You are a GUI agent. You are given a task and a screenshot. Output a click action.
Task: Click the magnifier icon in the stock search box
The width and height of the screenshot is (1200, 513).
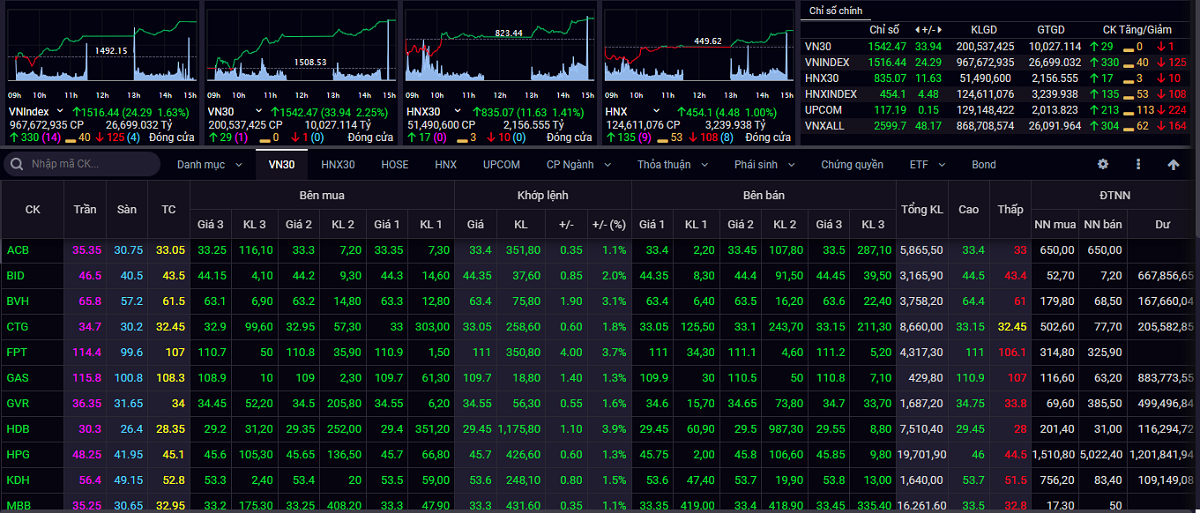point(16,164)
